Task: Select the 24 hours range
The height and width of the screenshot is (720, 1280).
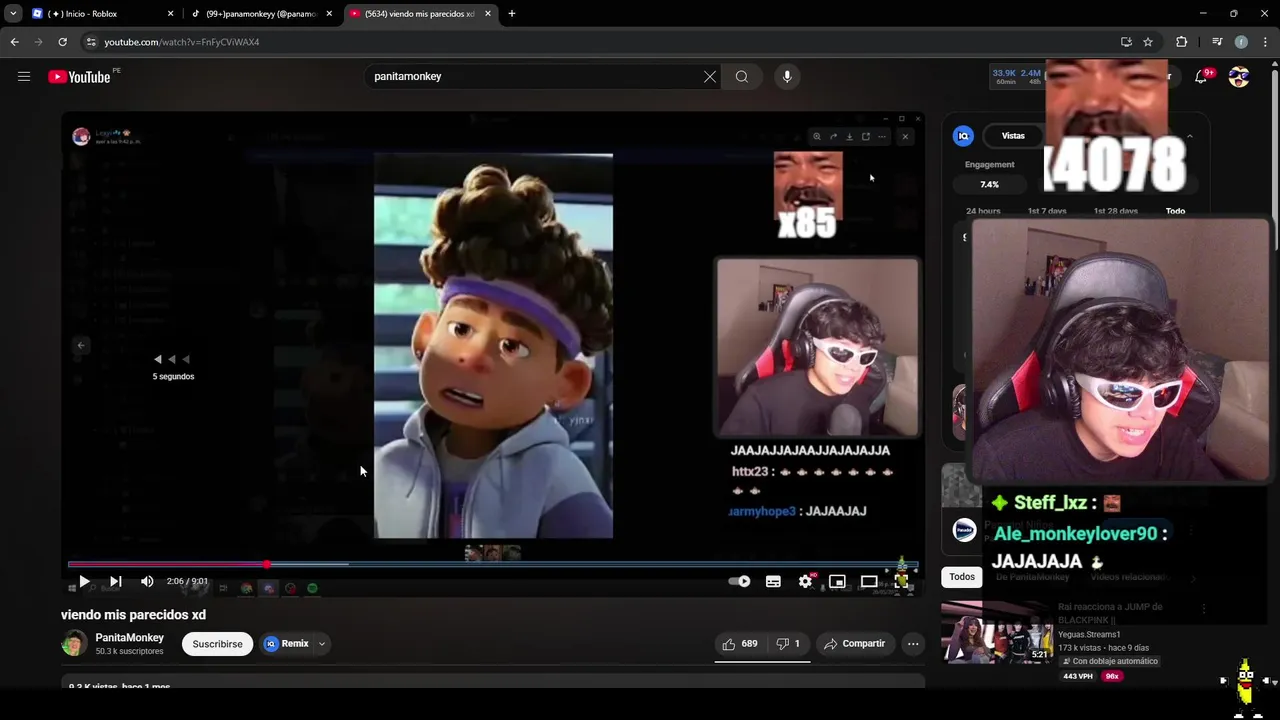Action: tap(983, 211)
